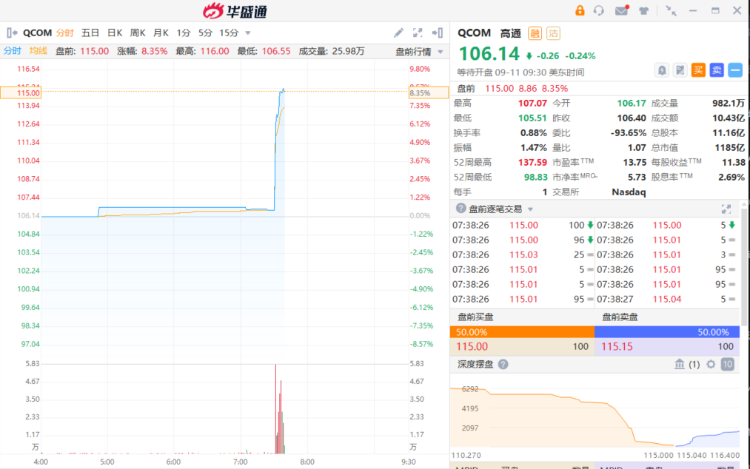Collapse the left panel beside QCOM
The image size is (750, 469).
click(x=12, y=33)
